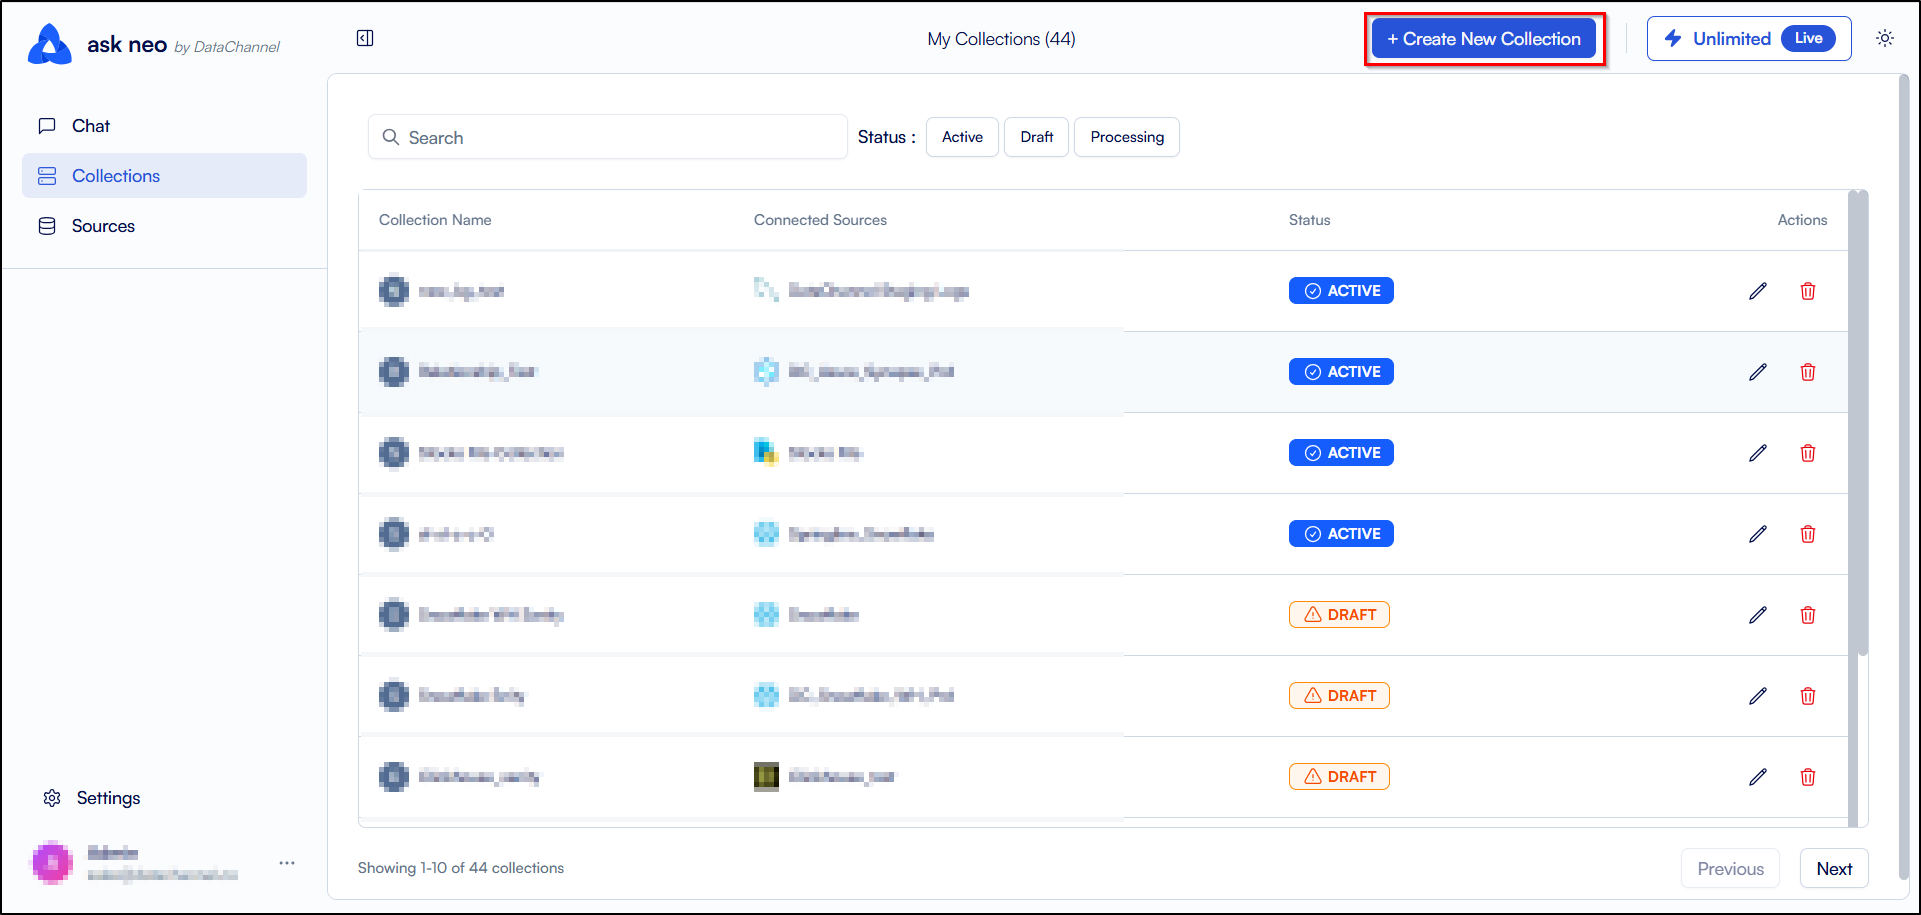Viewport: 1921px width, 915px height.
Task: Delete the first ACTIVE collection via trash
Action: click(1808, 291)
